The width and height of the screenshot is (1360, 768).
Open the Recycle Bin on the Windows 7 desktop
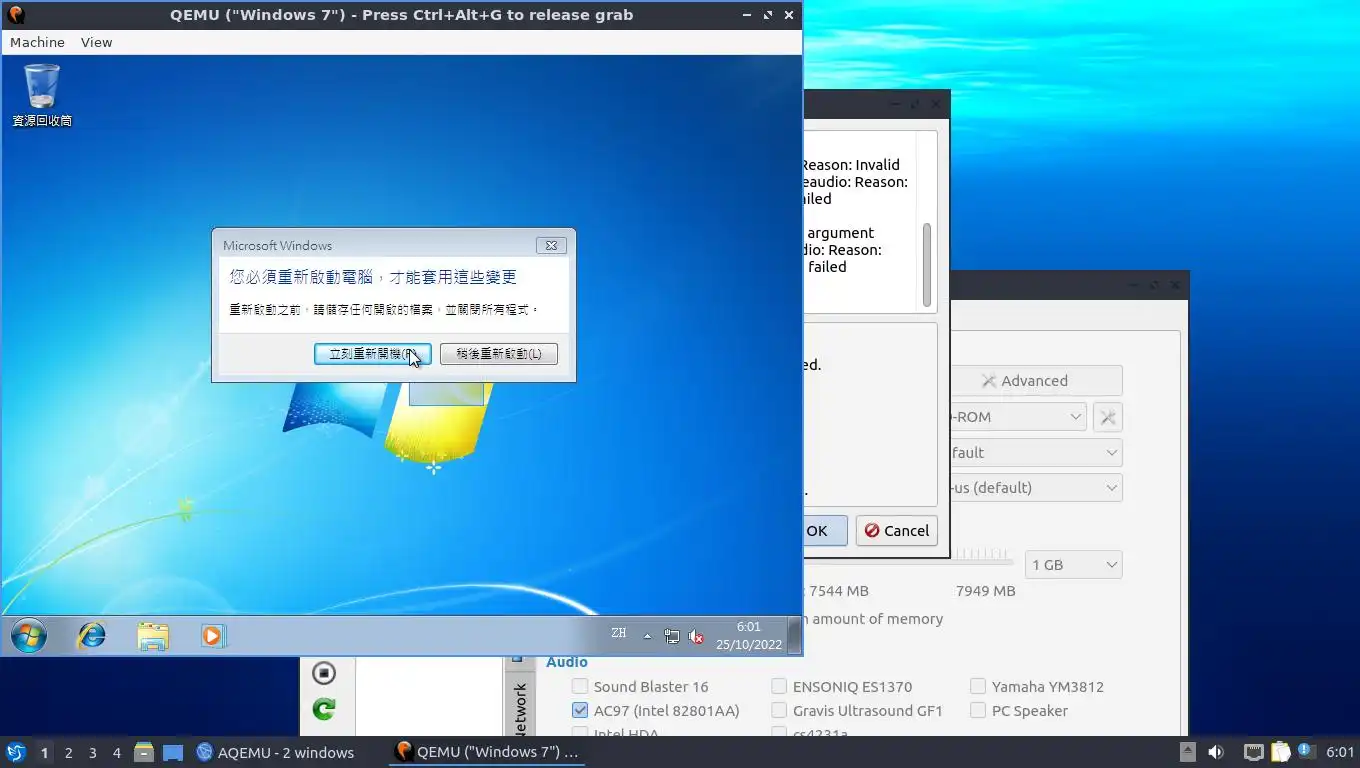pos(42,96)
